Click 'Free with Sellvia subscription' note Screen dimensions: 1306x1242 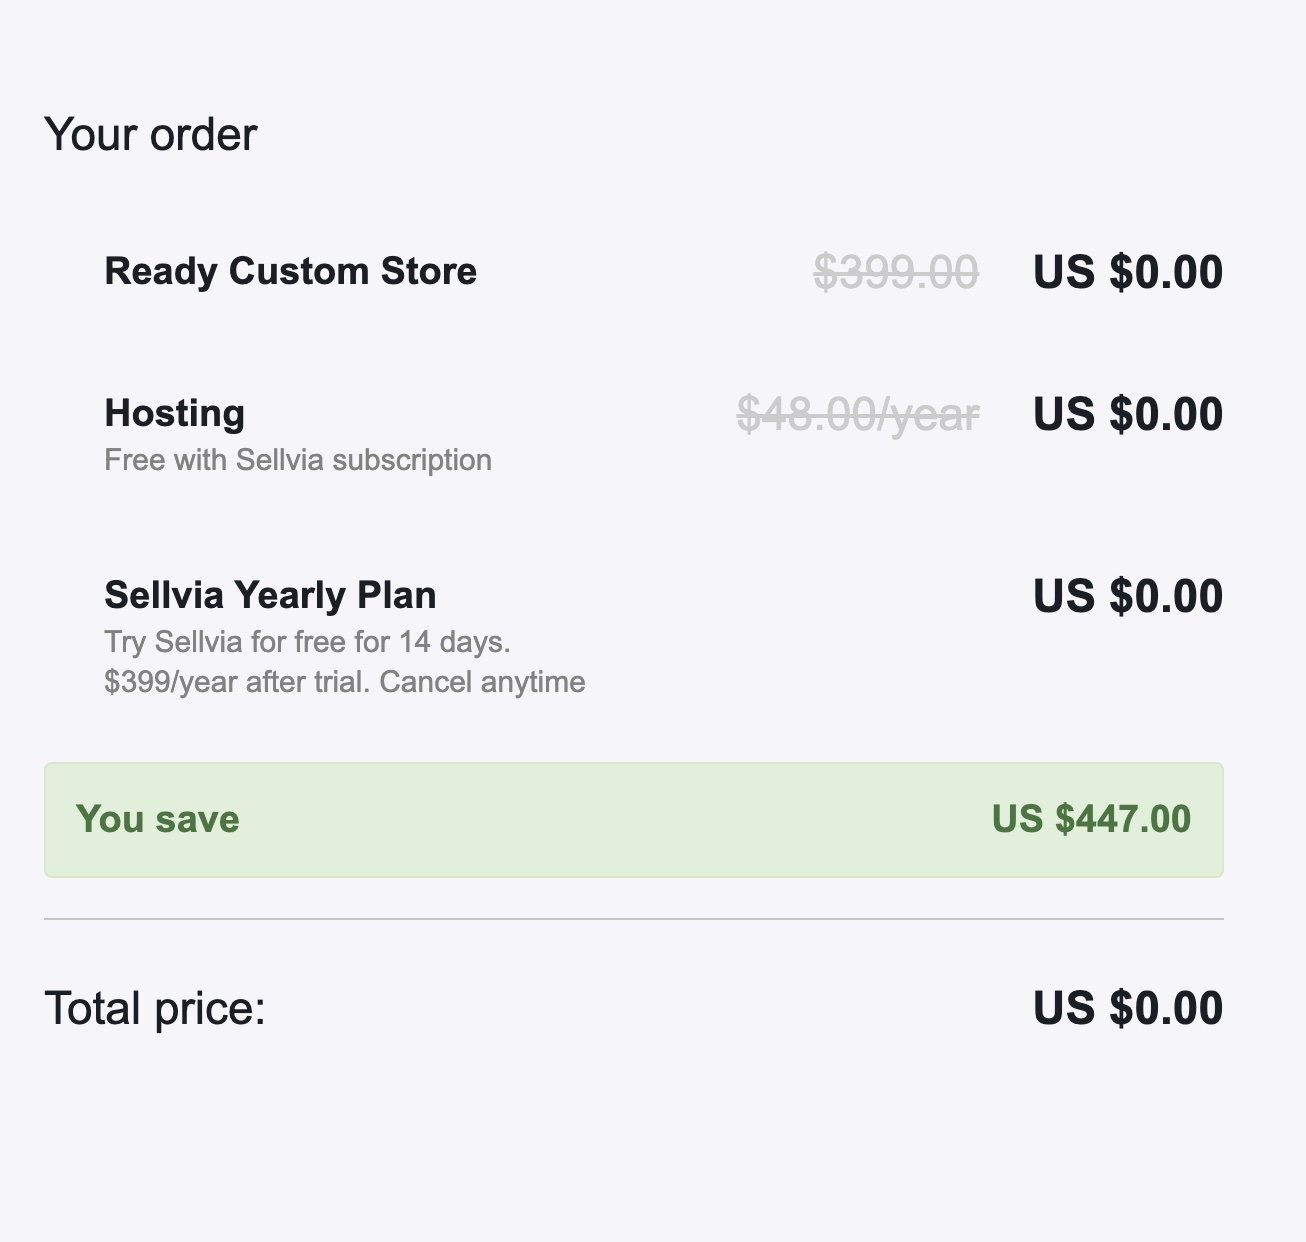[298, 460]
